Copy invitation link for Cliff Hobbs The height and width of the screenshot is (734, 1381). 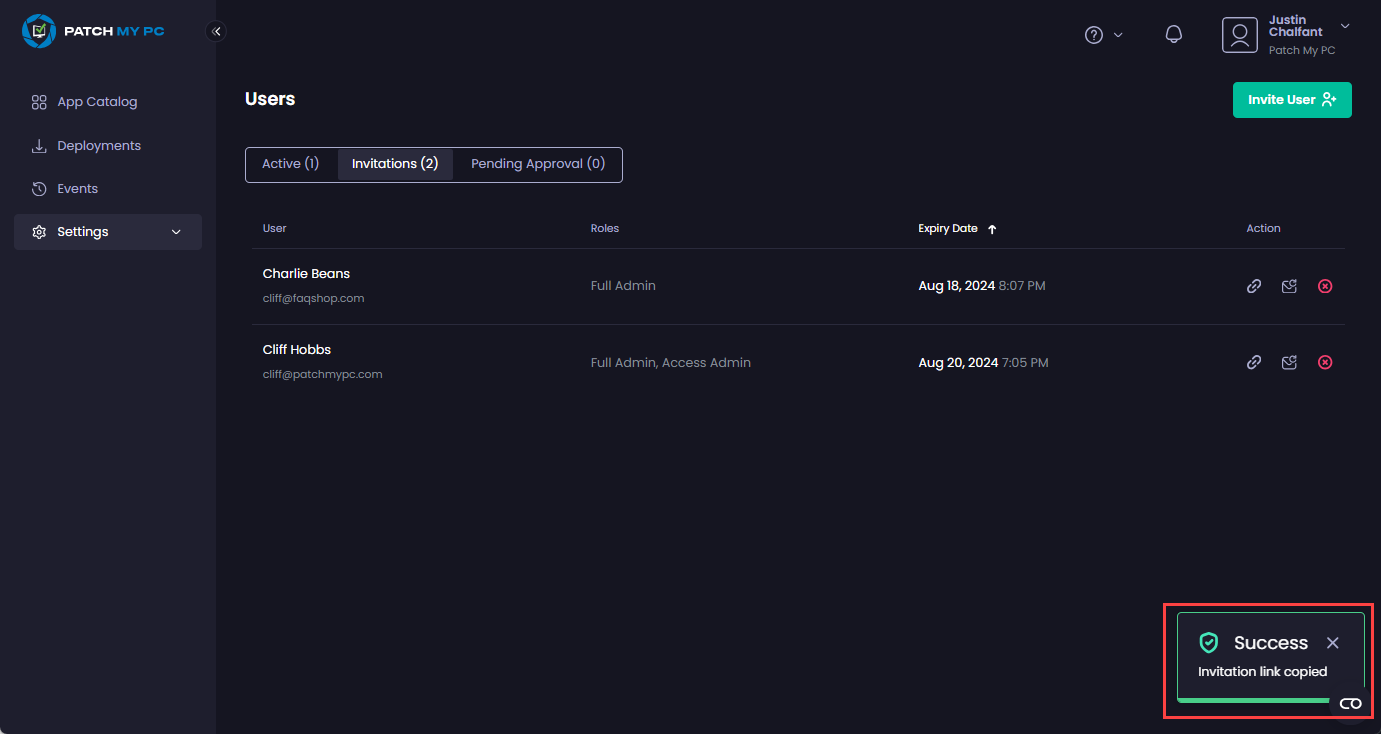click(x=1253, y=362)
